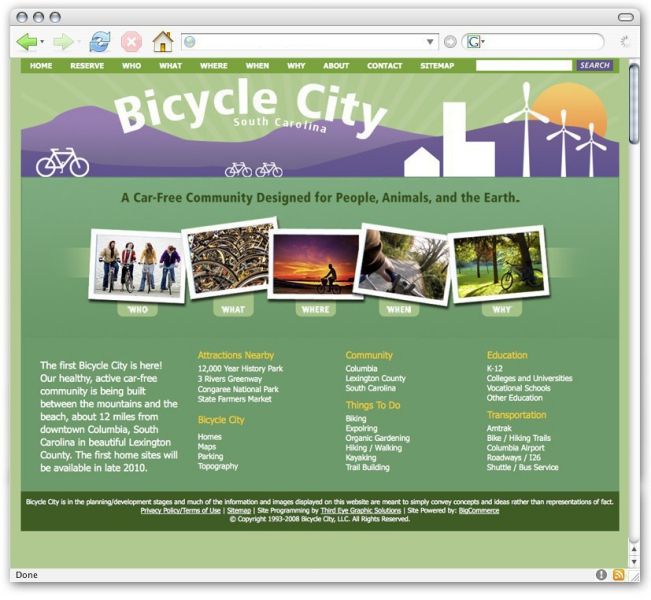Click the WHEN handlebar photo
The height and width of the screenshot is (600, 651).
point(404,263)
